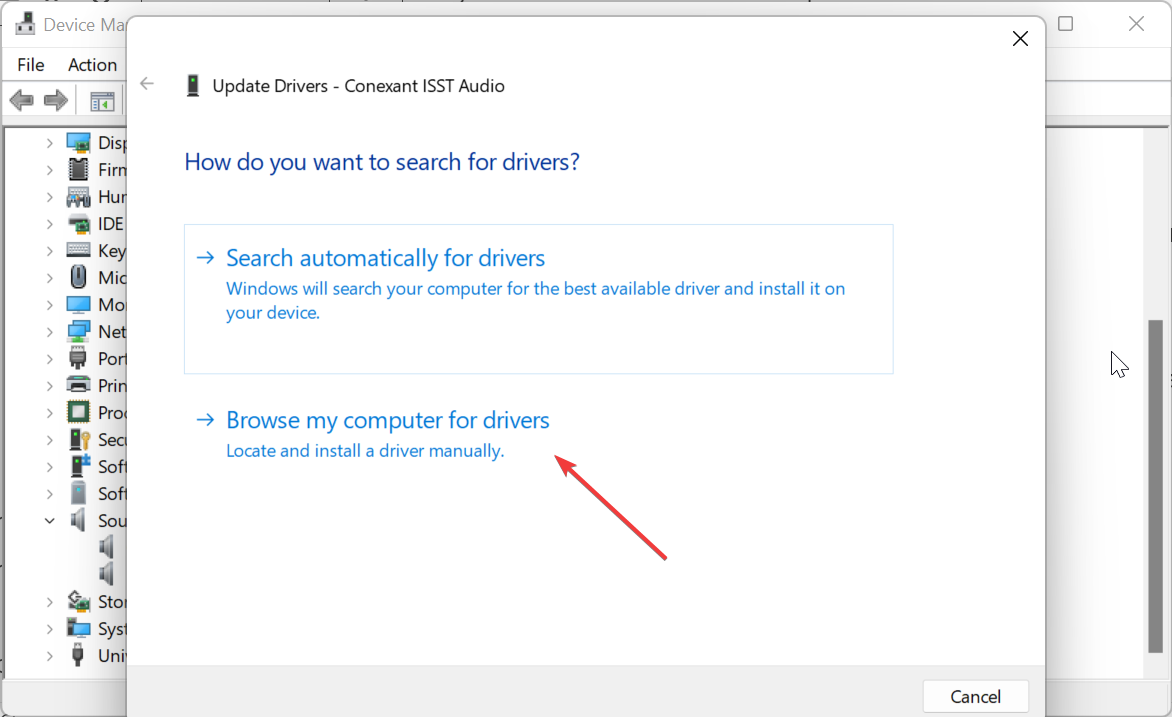Image resolution: width=1172 pixels, height=717 pixels.
Task: Select the Keyboards icon
Action: pos(78,250)
